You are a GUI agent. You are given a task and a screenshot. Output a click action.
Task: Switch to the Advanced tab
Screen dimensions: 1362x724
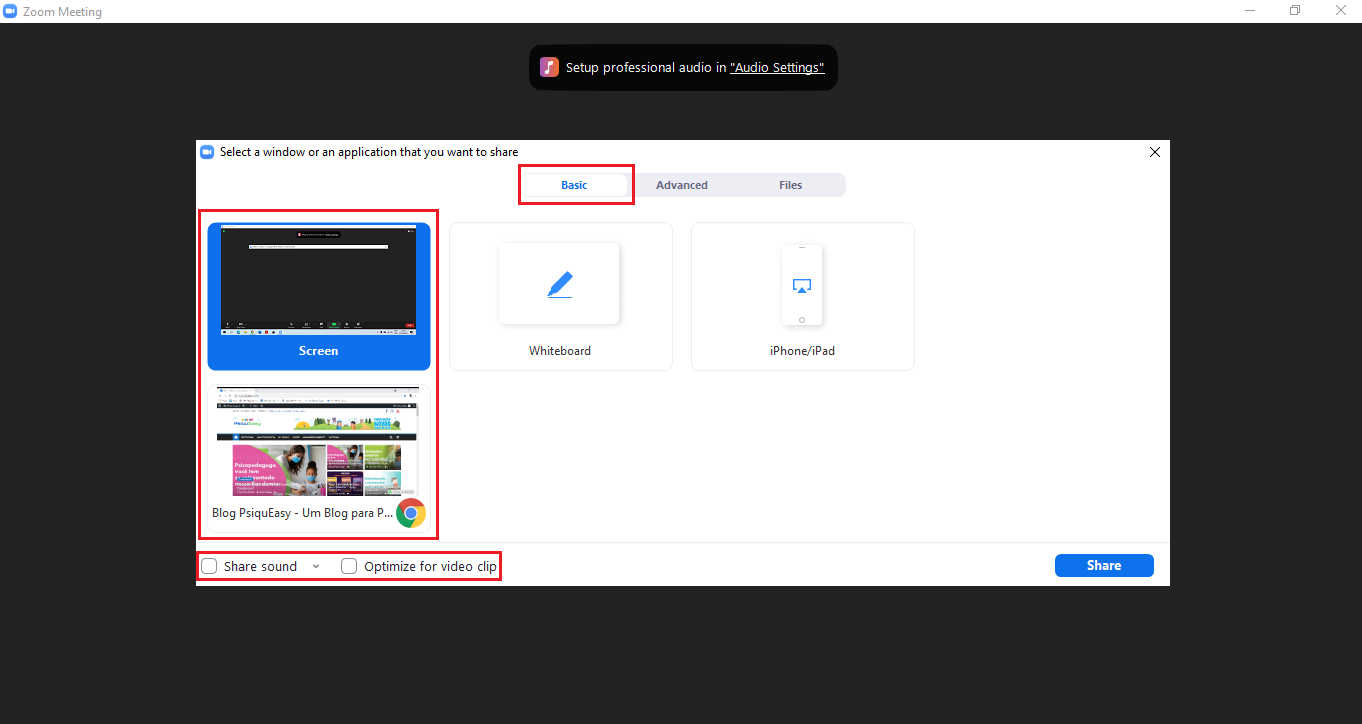click(682, 185)
